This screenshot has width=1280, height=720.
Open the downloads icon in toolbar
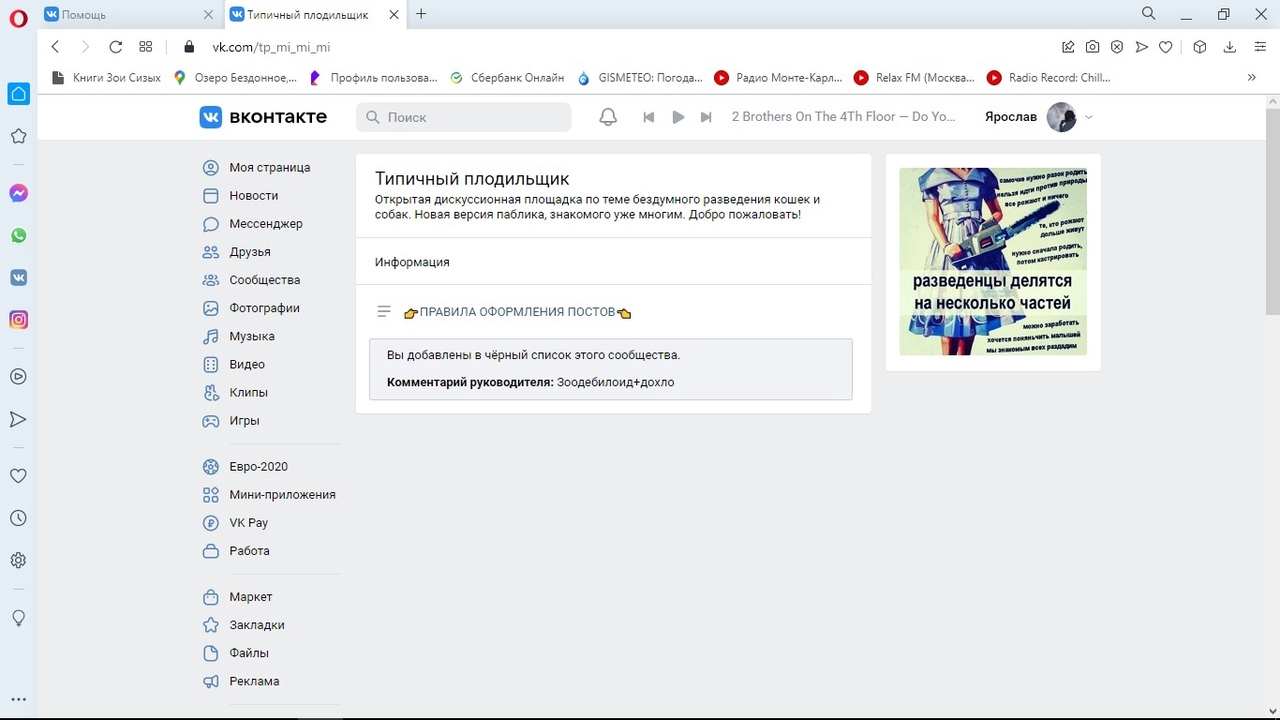[x=1230, y=47]
